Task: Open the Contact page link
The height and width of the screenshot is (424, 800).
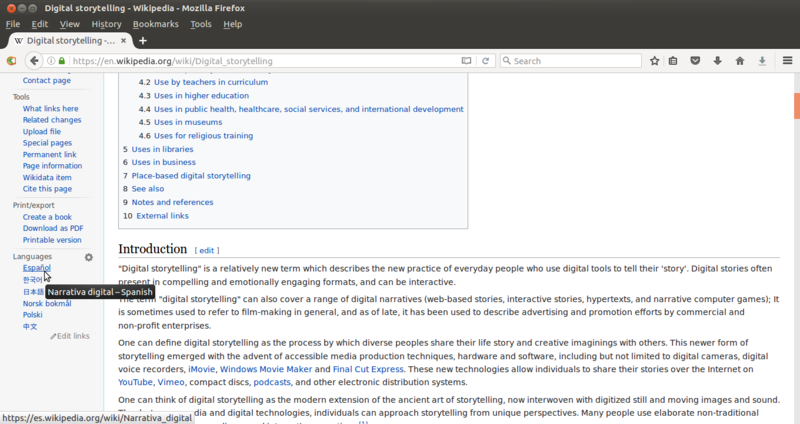Action: click(x=46, y=80)
